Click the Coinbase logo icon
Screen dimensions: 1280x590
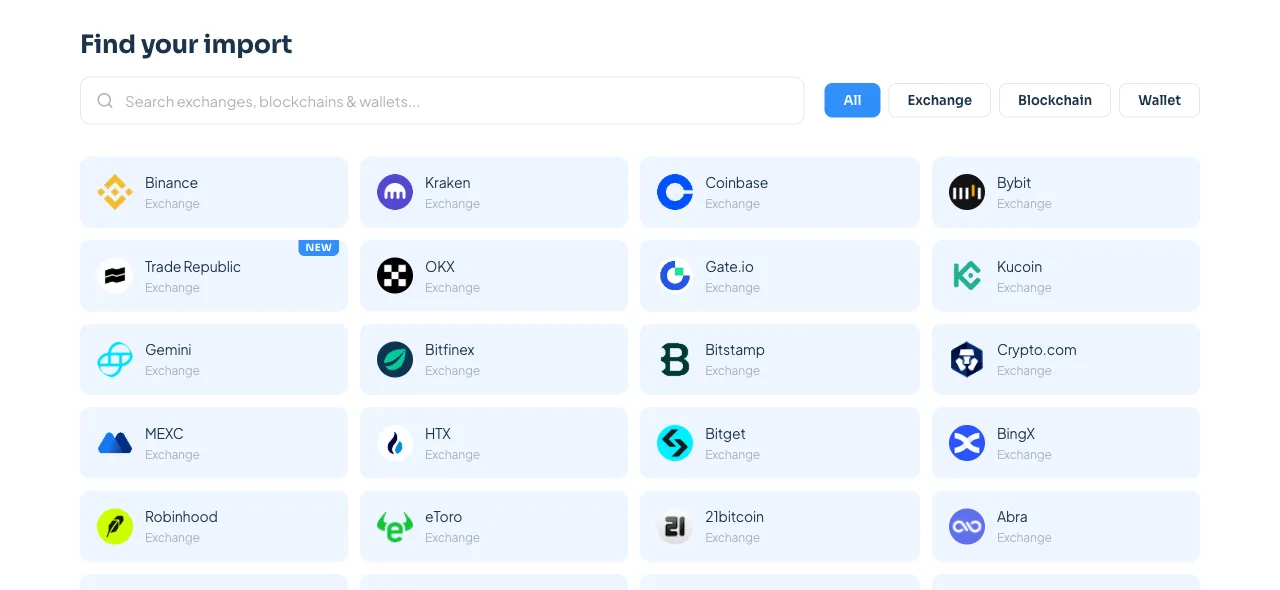click(675, 192)
